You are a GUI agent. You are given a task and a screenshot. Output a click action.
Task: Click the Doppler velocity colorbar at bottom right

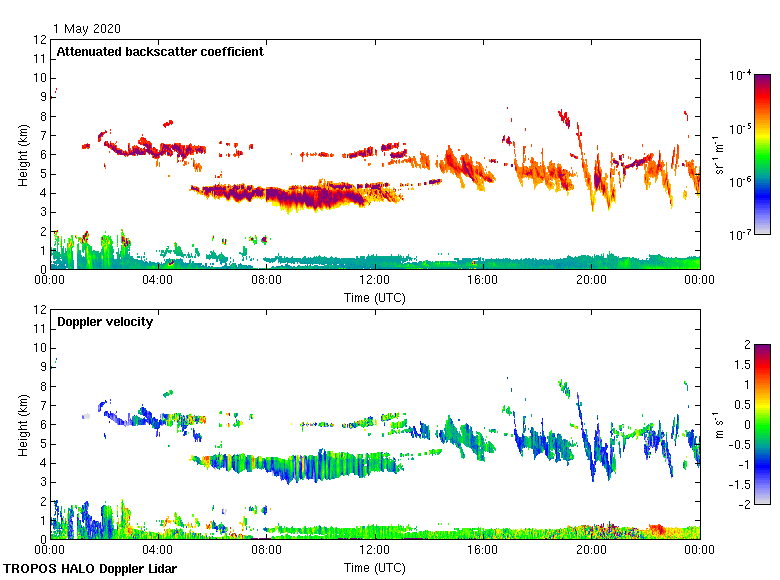coord(762,423)
